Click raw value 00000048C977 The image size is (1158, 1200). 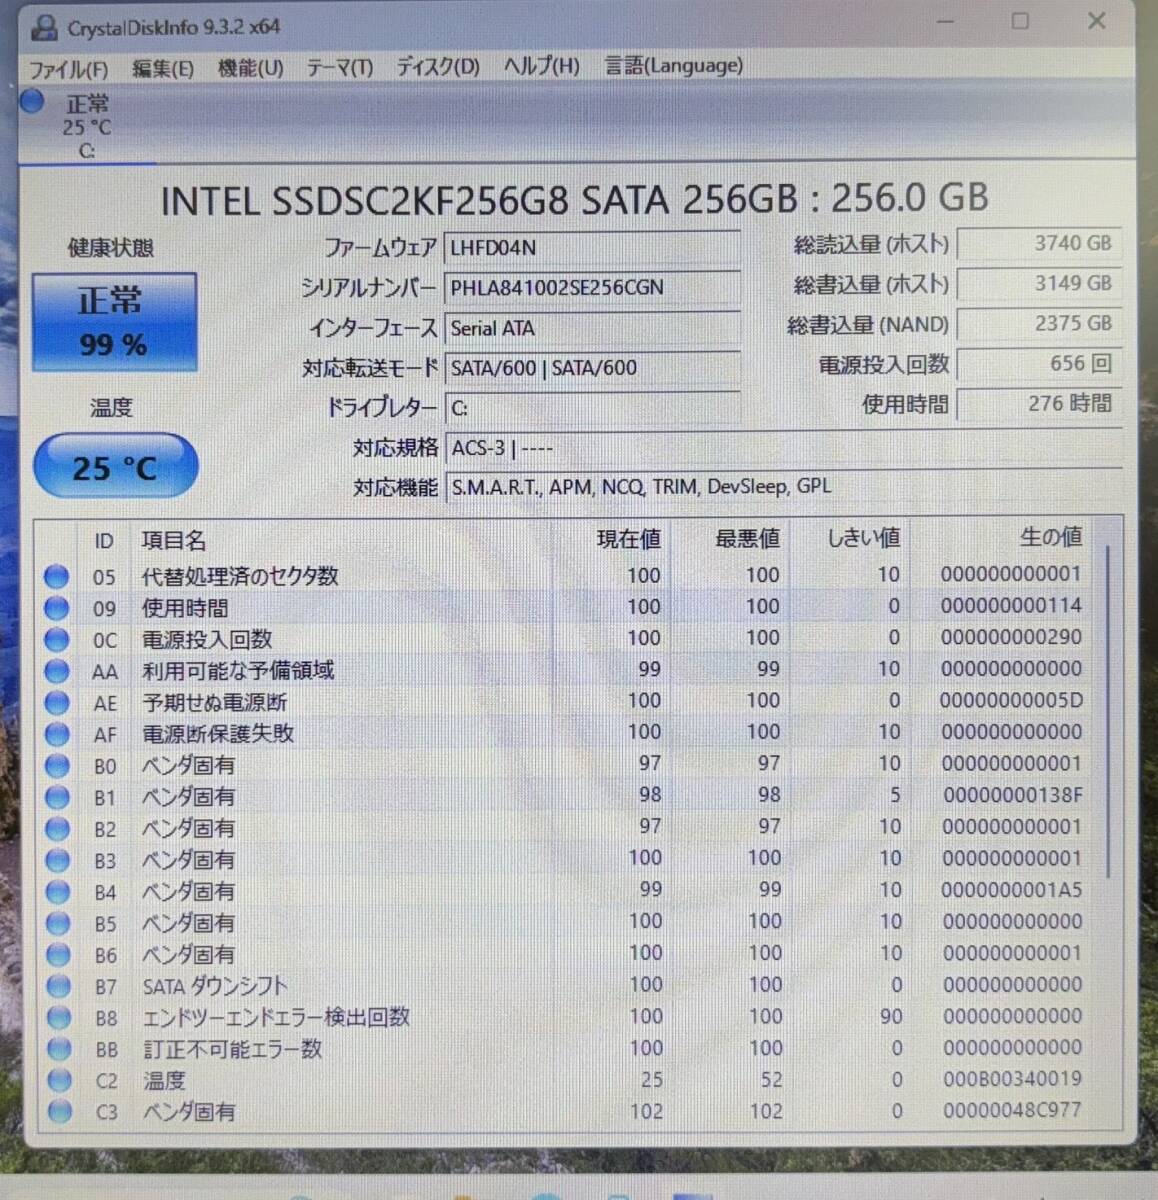pos(1012,1110)
